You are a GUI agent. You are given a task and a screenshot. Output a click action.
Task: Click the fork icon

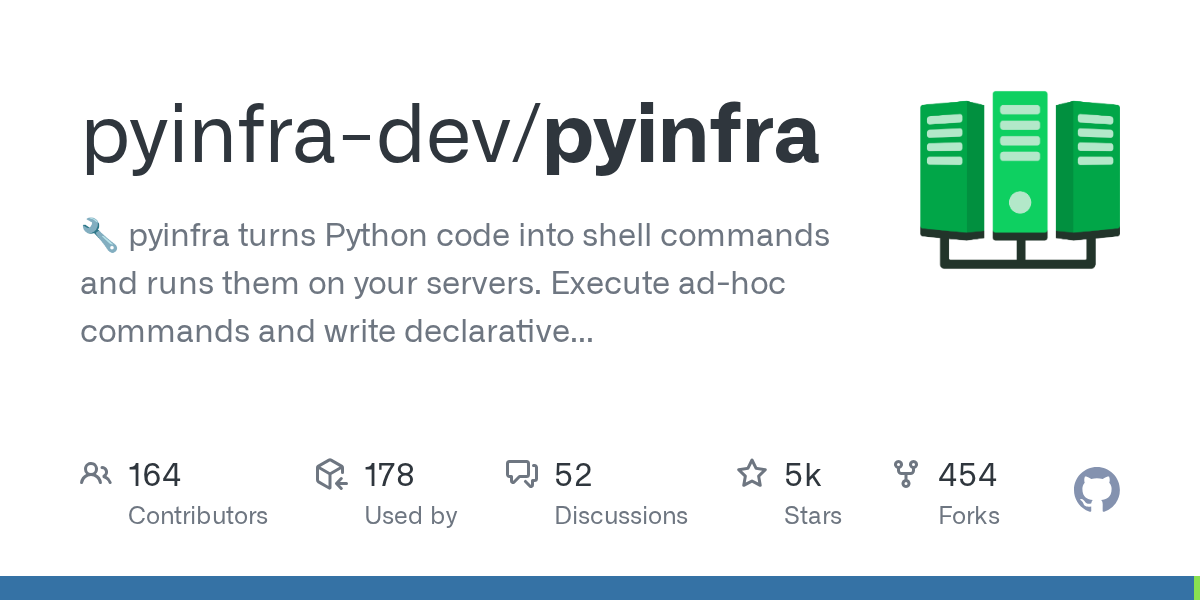pyautogui.click(x=905, y=474)
